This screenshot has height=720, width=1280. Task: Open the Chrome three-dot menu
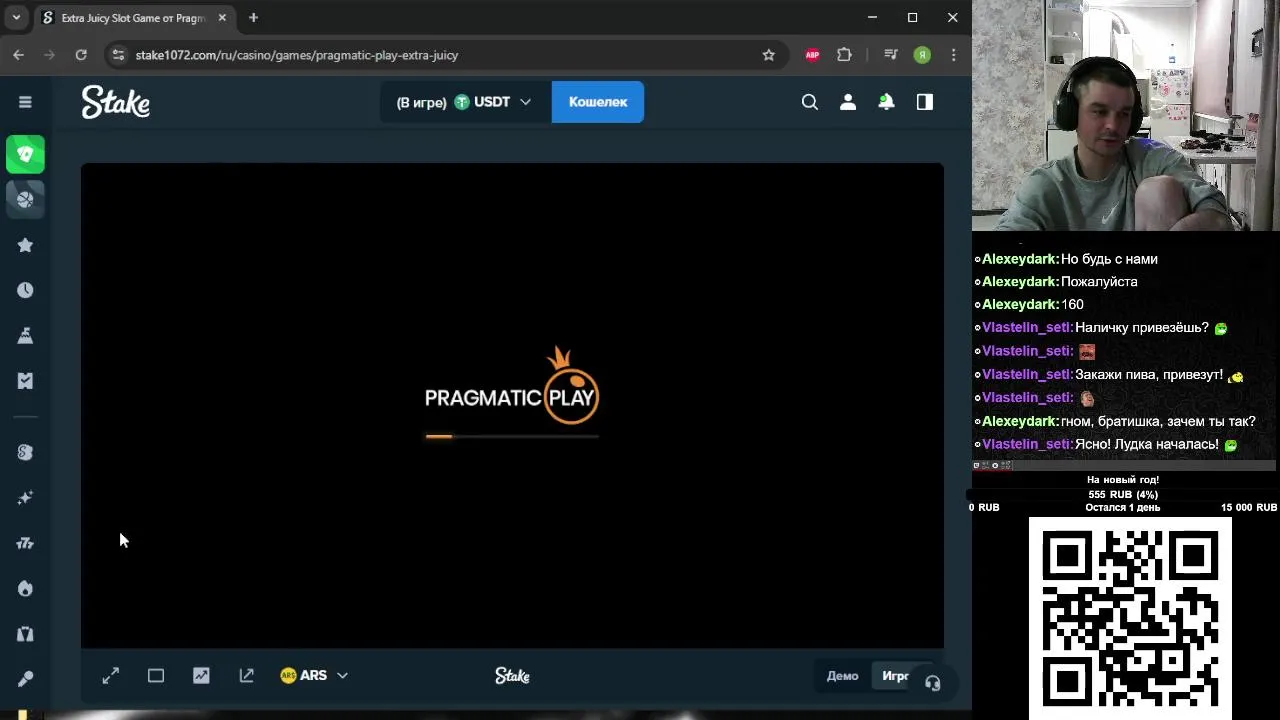954,55
